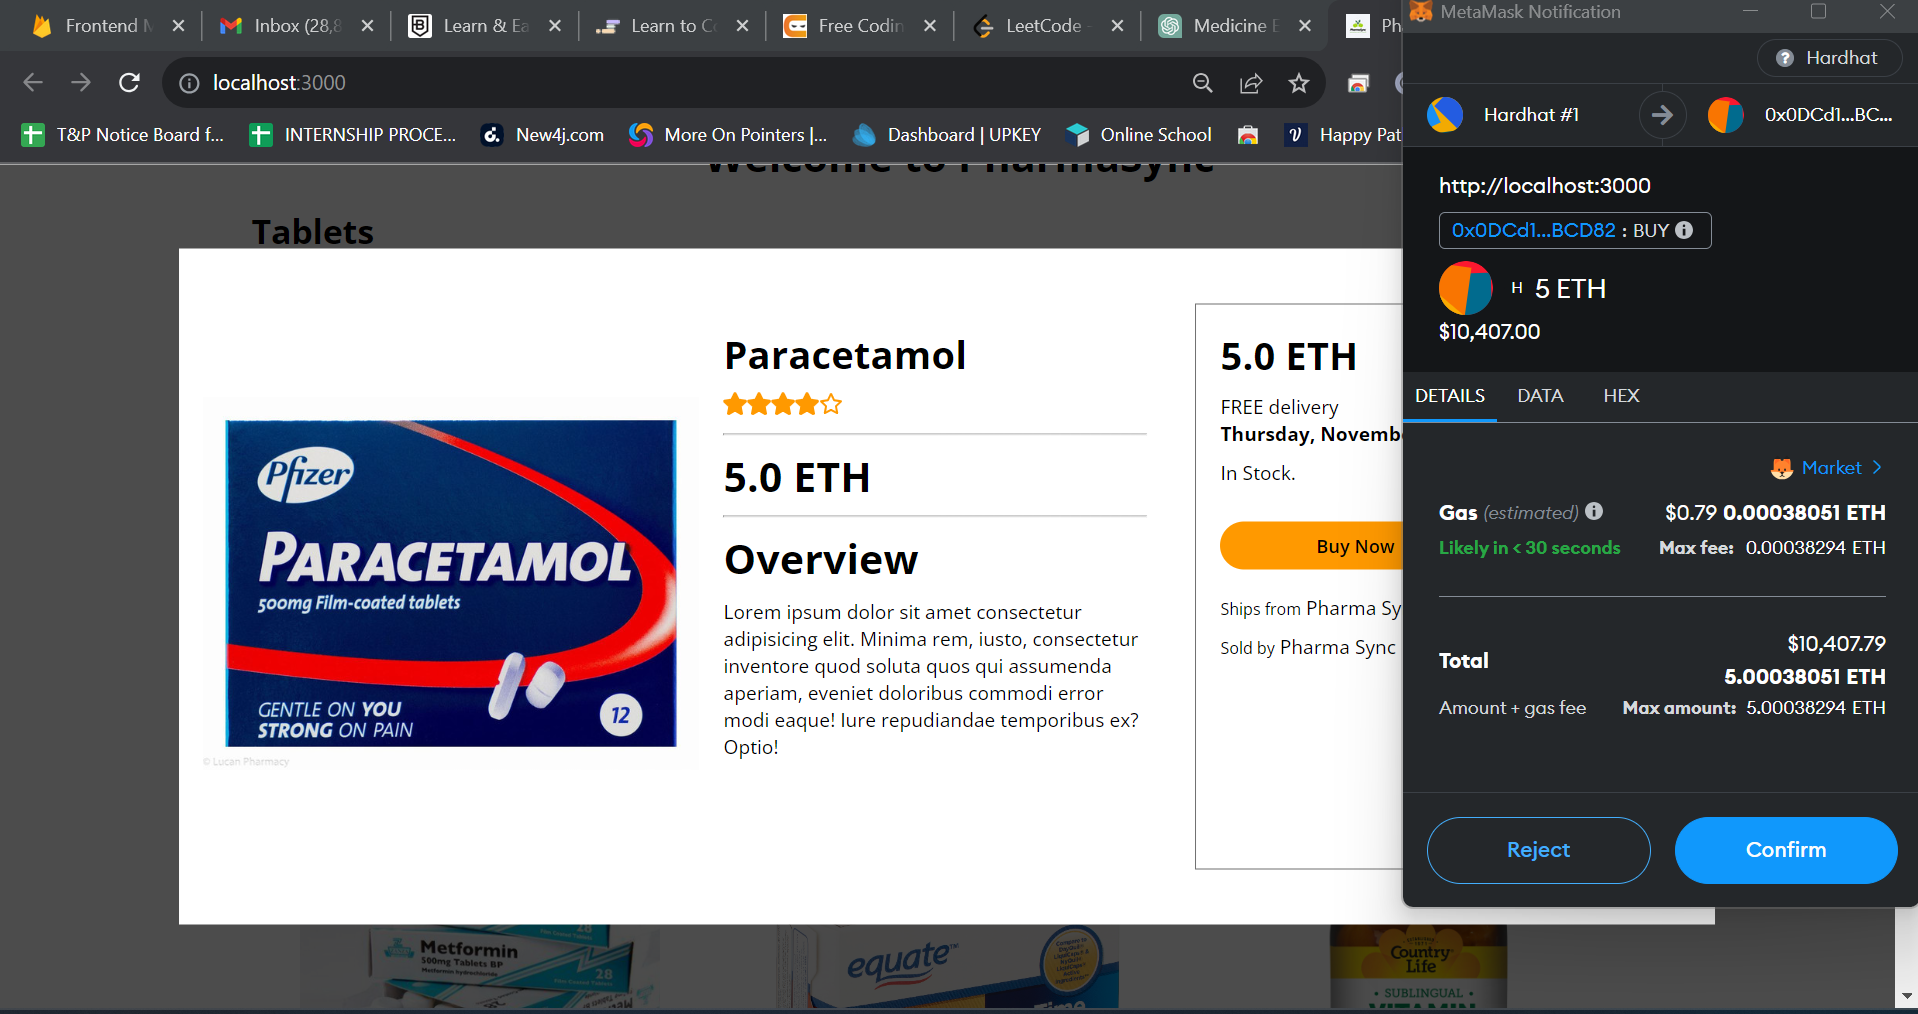
Task: Reject the MetaMask transaction
Action: click(x=1538, y=850)
